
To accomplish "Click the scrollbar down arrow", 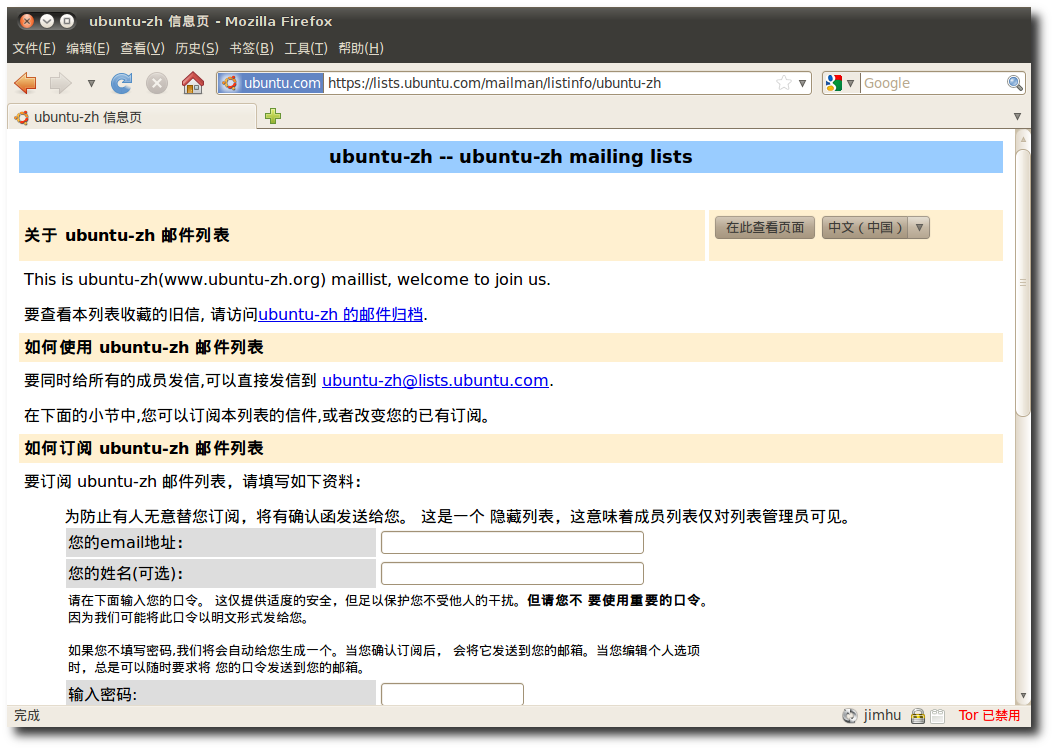I will (x=1023, y=696).
